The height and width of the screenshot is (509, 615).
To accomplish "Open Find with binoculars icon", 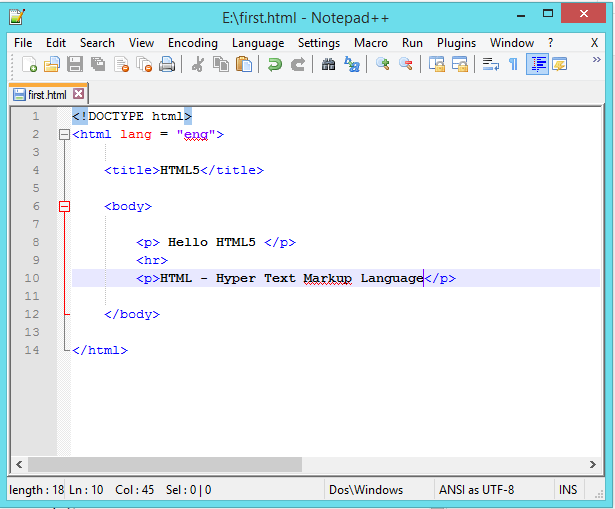I will [x=328, y=64].
